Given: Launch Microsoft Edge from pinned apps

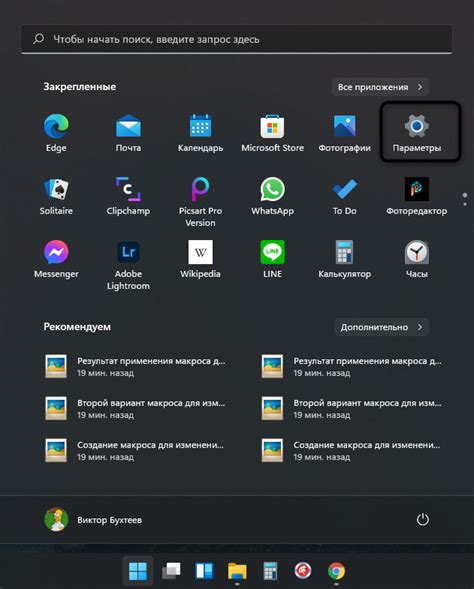Looking at the screenshot, I should tap(56, 132).
